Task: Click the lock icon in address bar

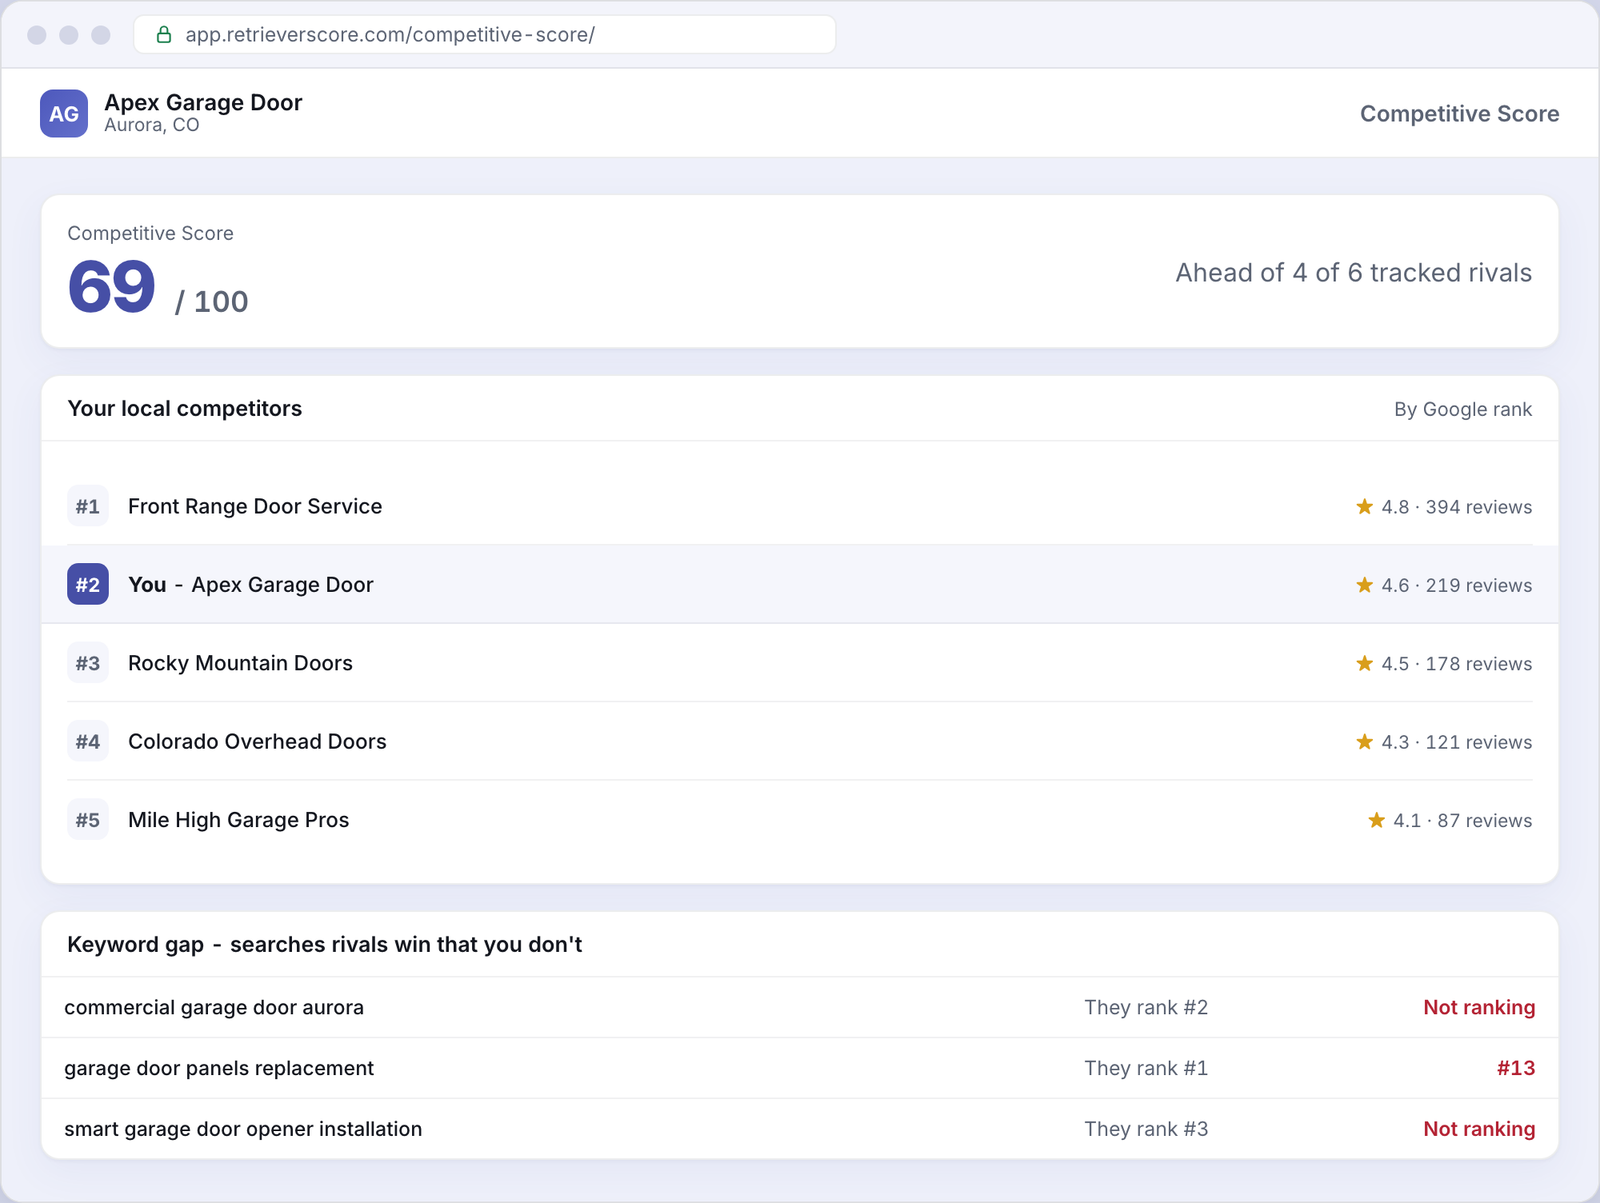Action: tap(164, 35)
